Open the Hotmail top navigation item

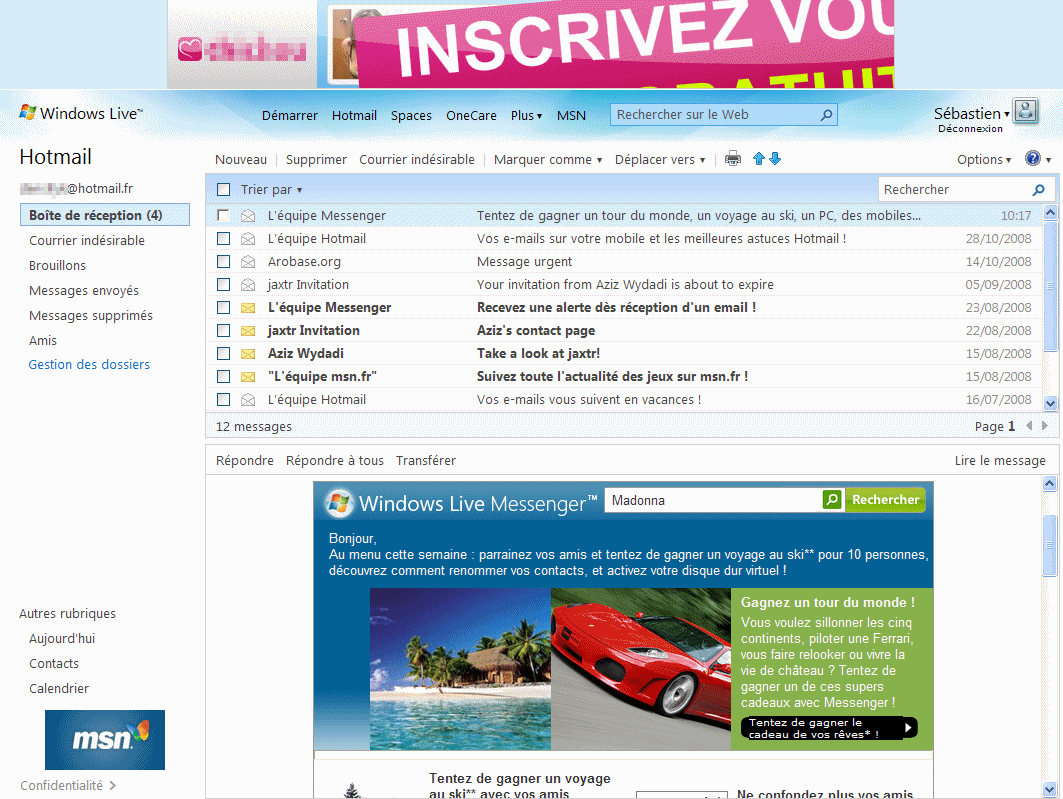(354, 116)
